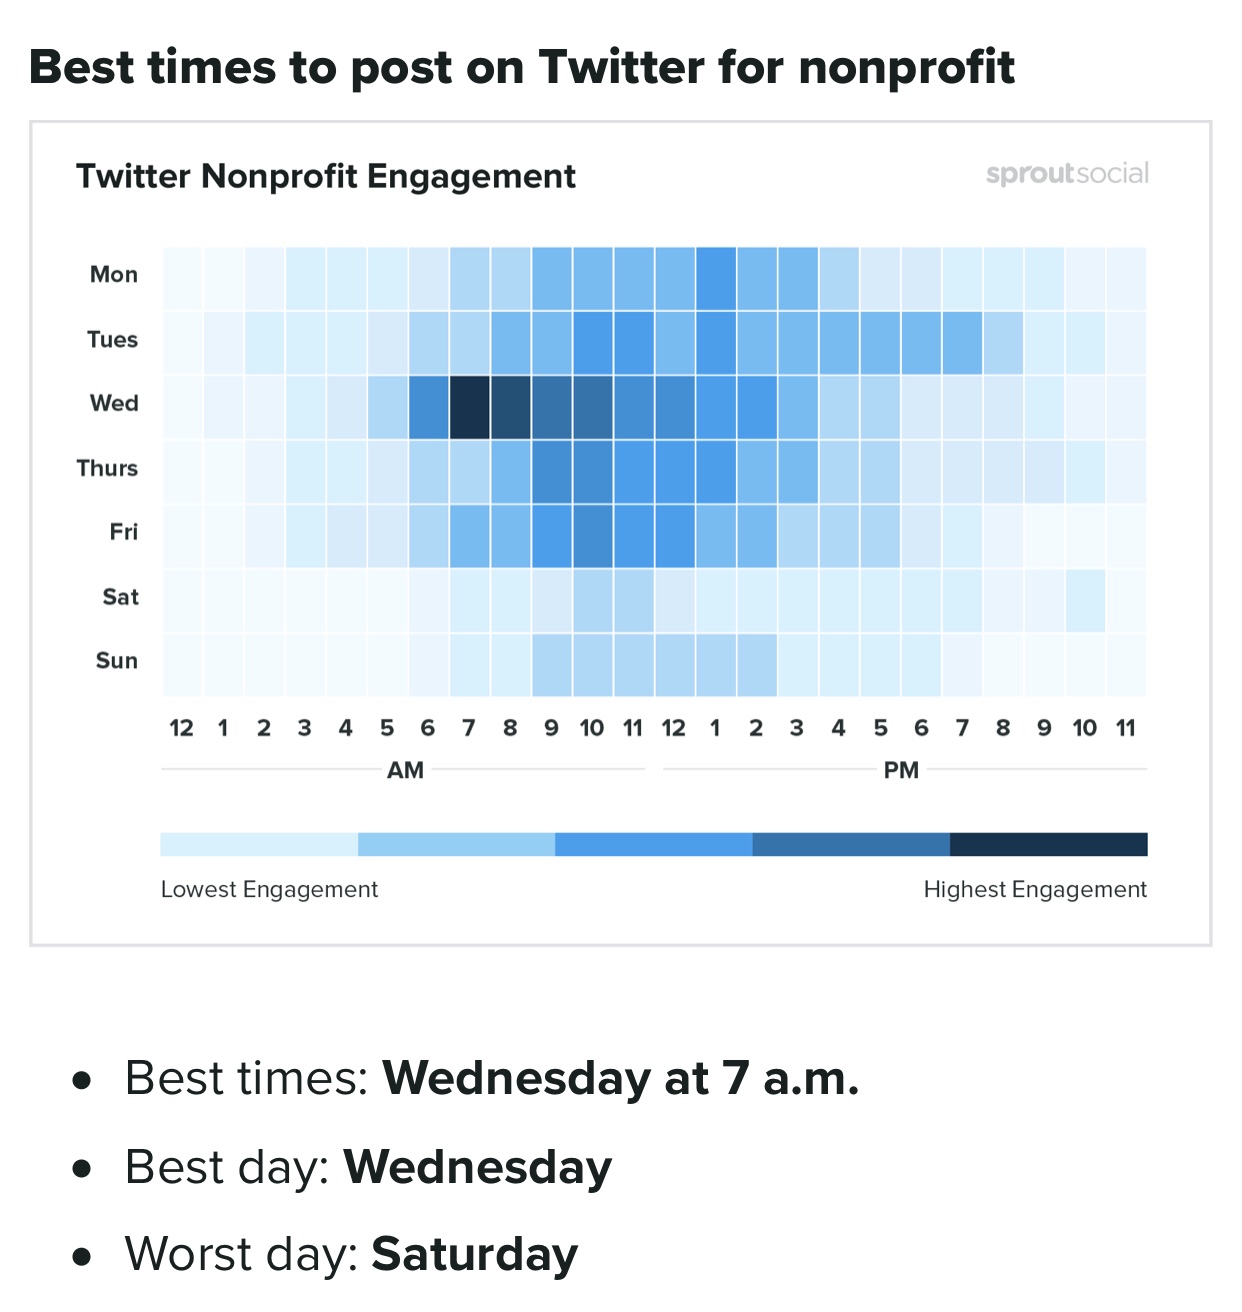This screenshot has height=1312, width=1242.
Task: Click the "Lowest Engagement" legend label
Action: [269, 889]
